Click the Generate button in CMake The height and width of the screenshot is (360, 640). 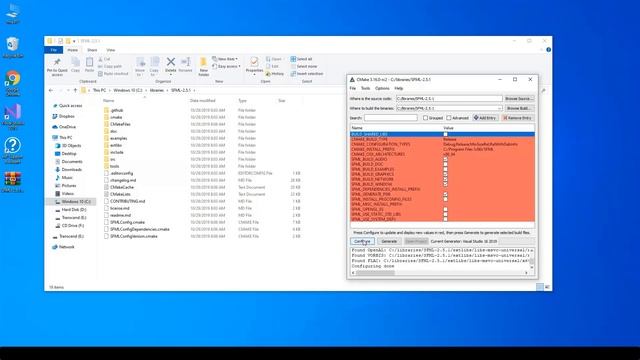pyautogui.click(x=389, y=241)
